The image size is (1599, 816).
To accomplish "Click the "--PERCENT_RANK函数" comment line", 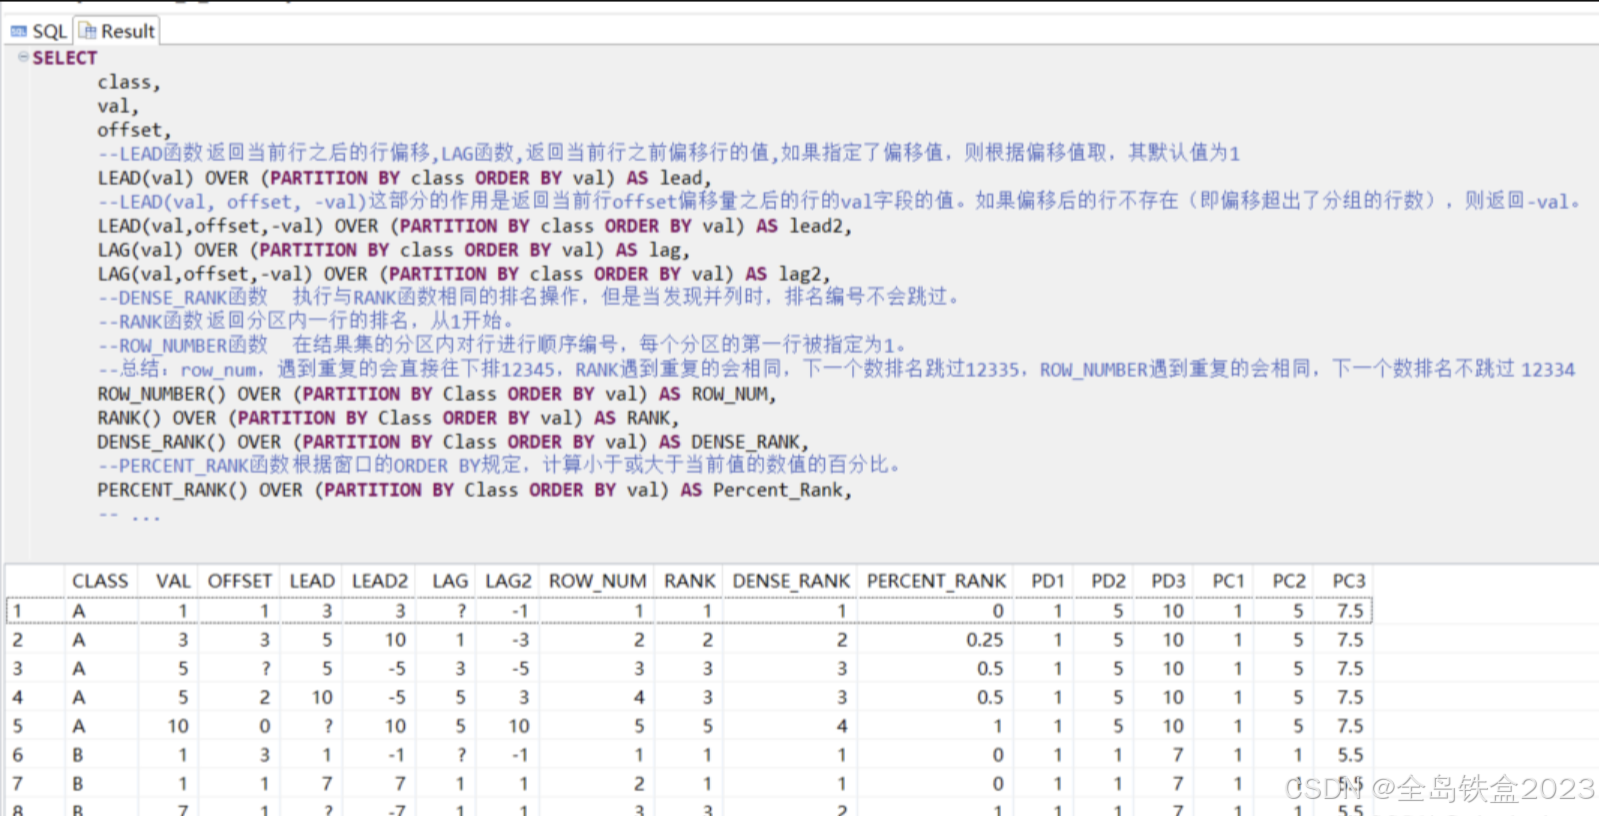I will pyautogui.click(x=499, y=465).
